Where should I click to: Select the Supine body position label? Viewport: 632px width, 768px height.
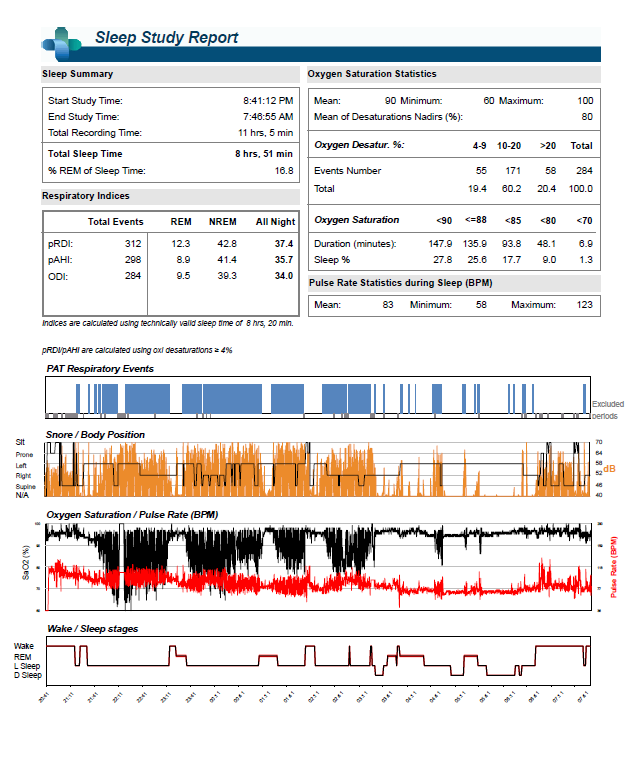point(23,486)
